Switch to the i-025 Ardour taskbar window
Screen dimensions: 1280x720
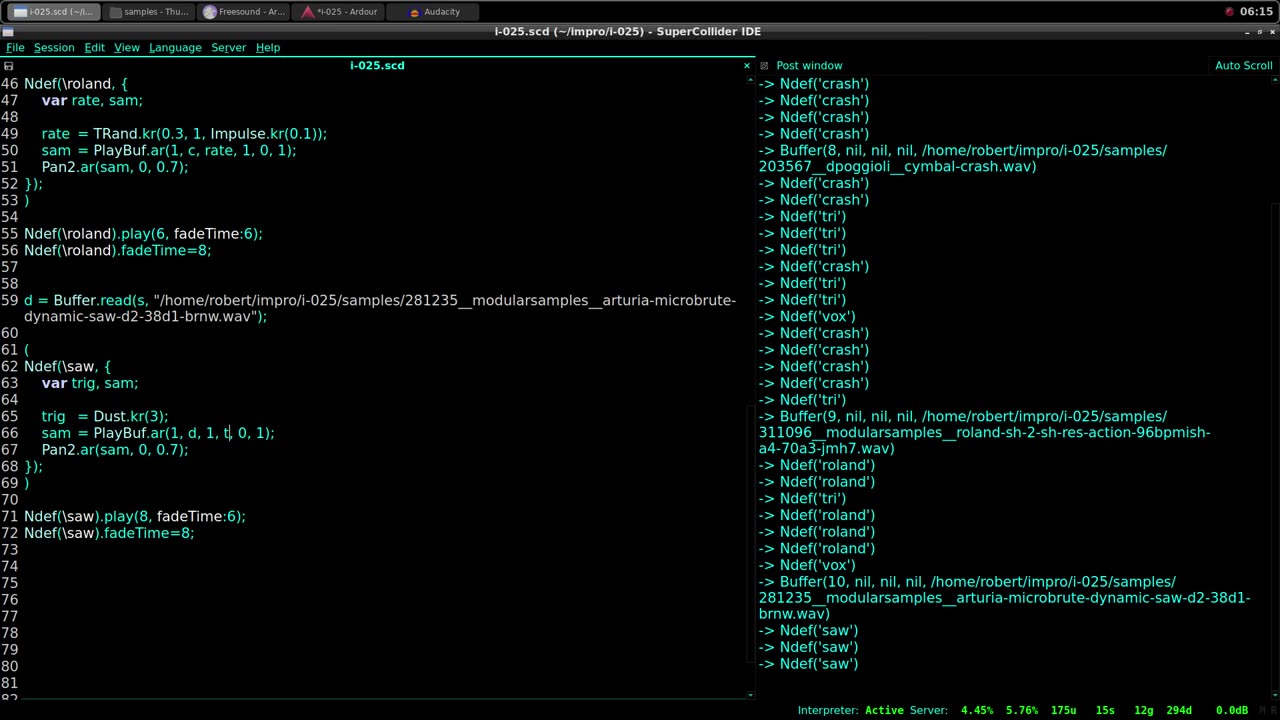tap(338, 12)
